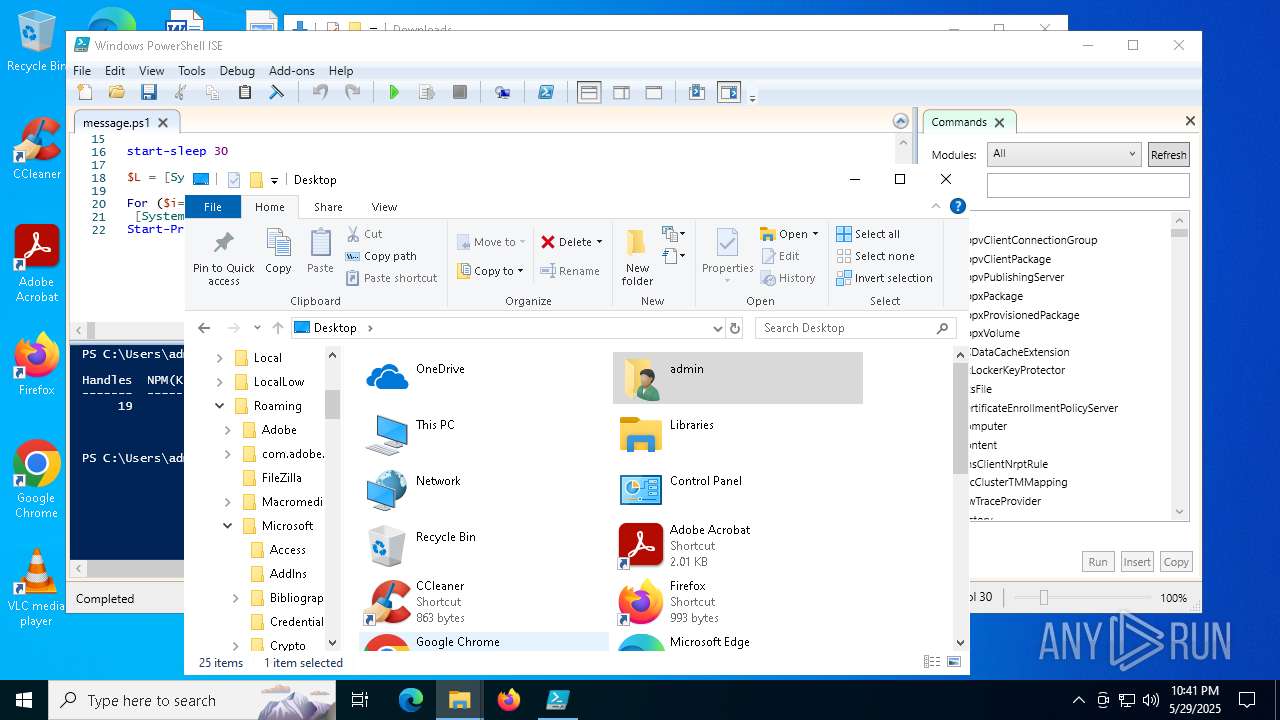This screenshot has height=720, width=1280.
Task: Click the Stop operation square icon
Action: (460, 92)
